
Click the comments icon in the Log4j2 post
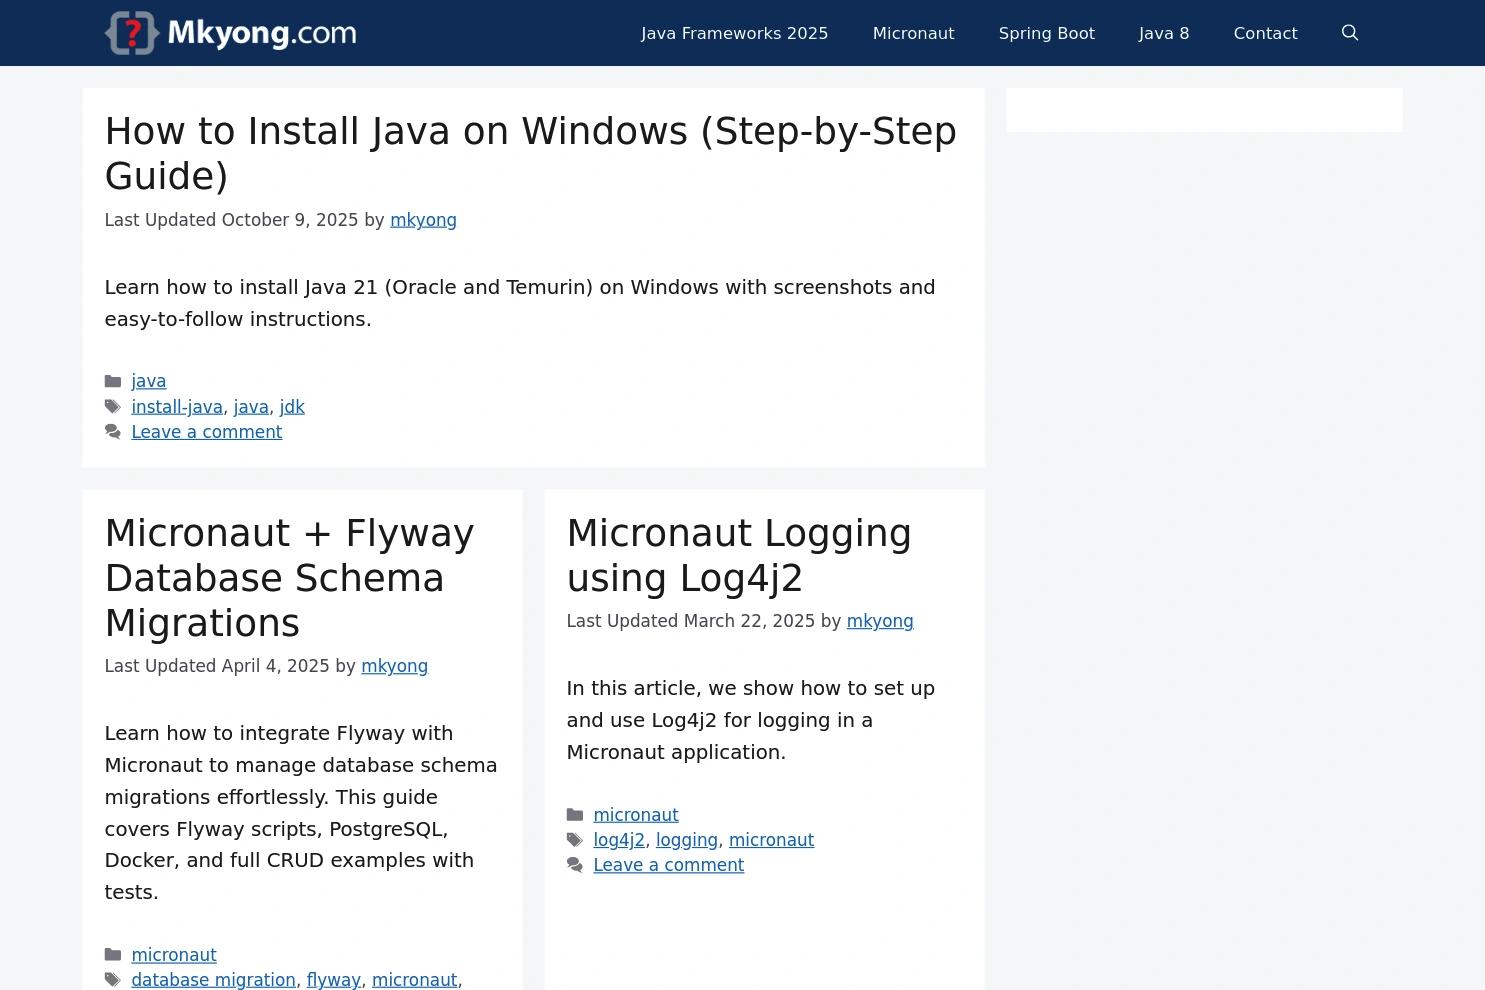pos(575,865)
